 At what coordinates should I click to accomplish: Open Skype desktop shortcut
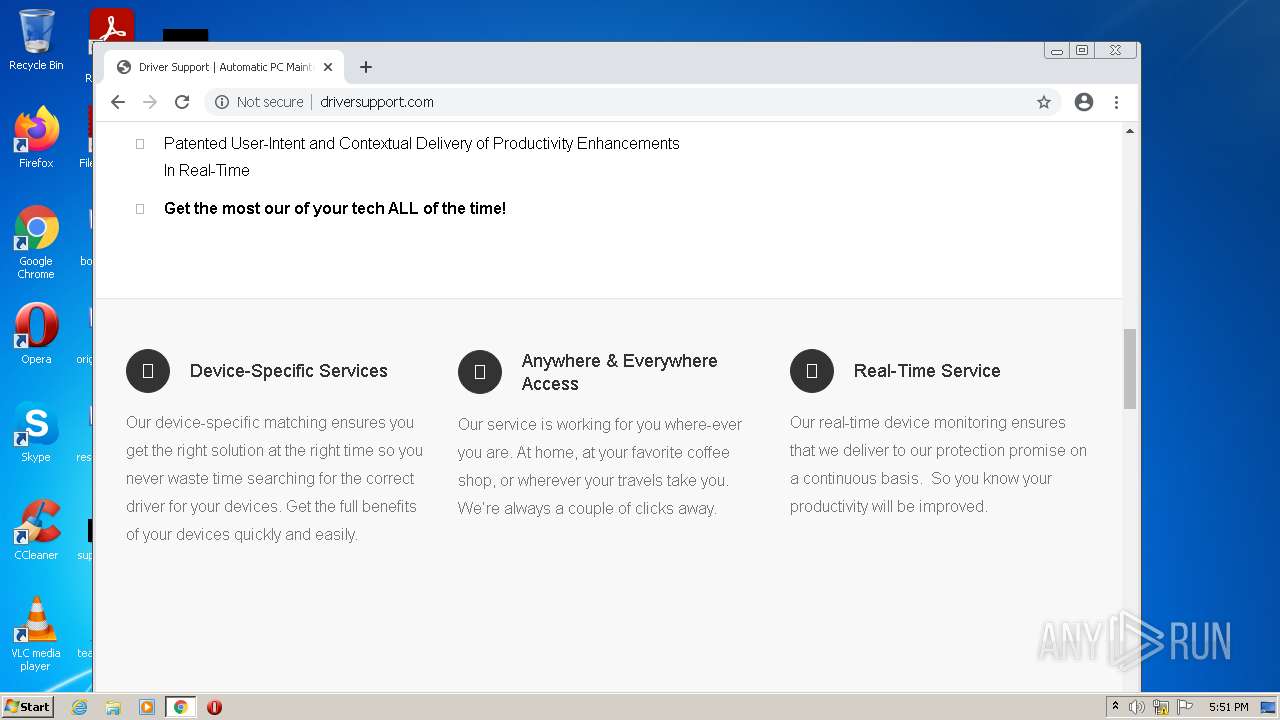click(36, 432)
